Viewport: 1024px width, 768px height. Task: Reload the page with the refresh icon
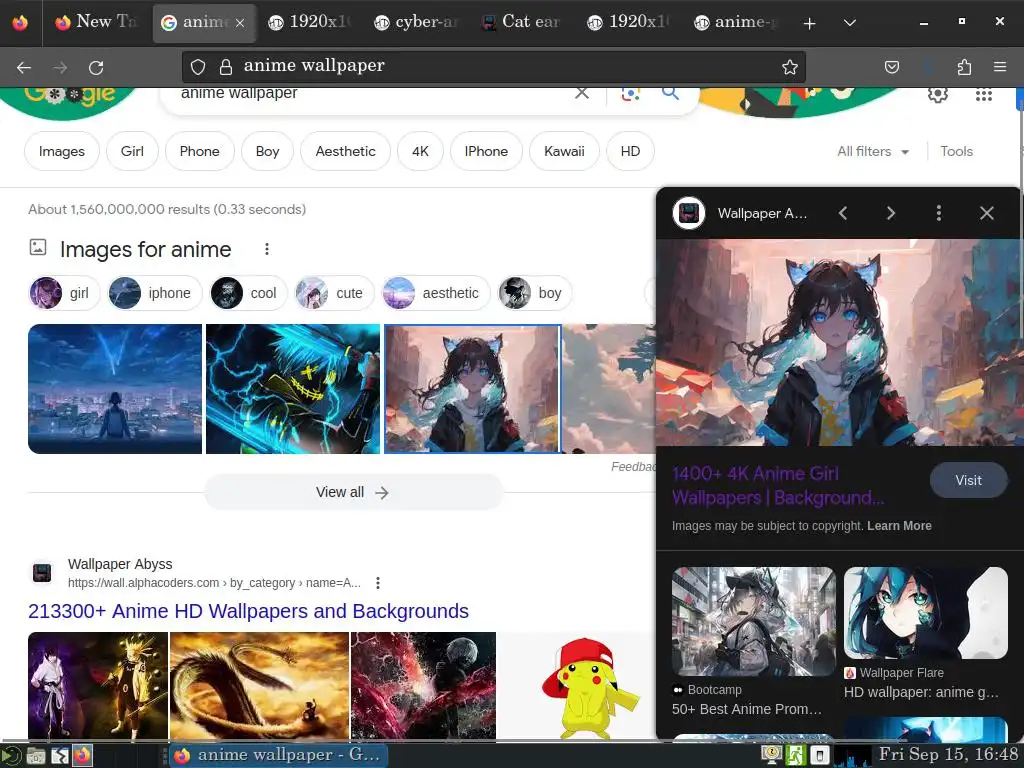[x=96, y=67]
